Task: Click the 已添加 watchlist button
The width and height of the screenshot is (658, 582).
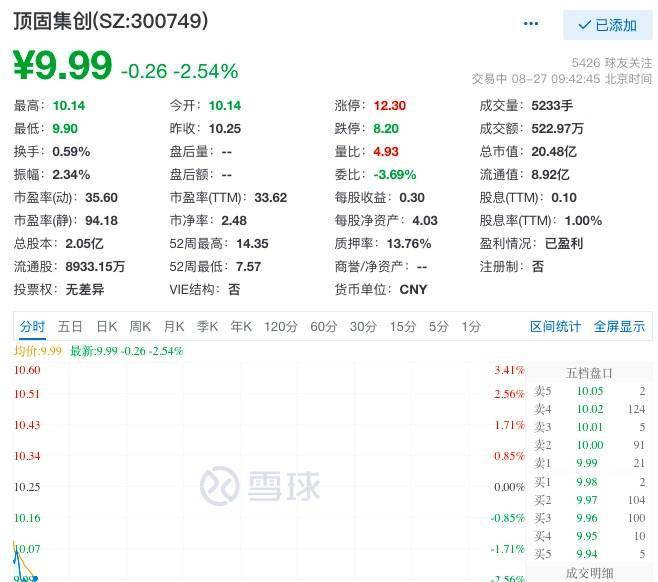Action: (608, 25)
